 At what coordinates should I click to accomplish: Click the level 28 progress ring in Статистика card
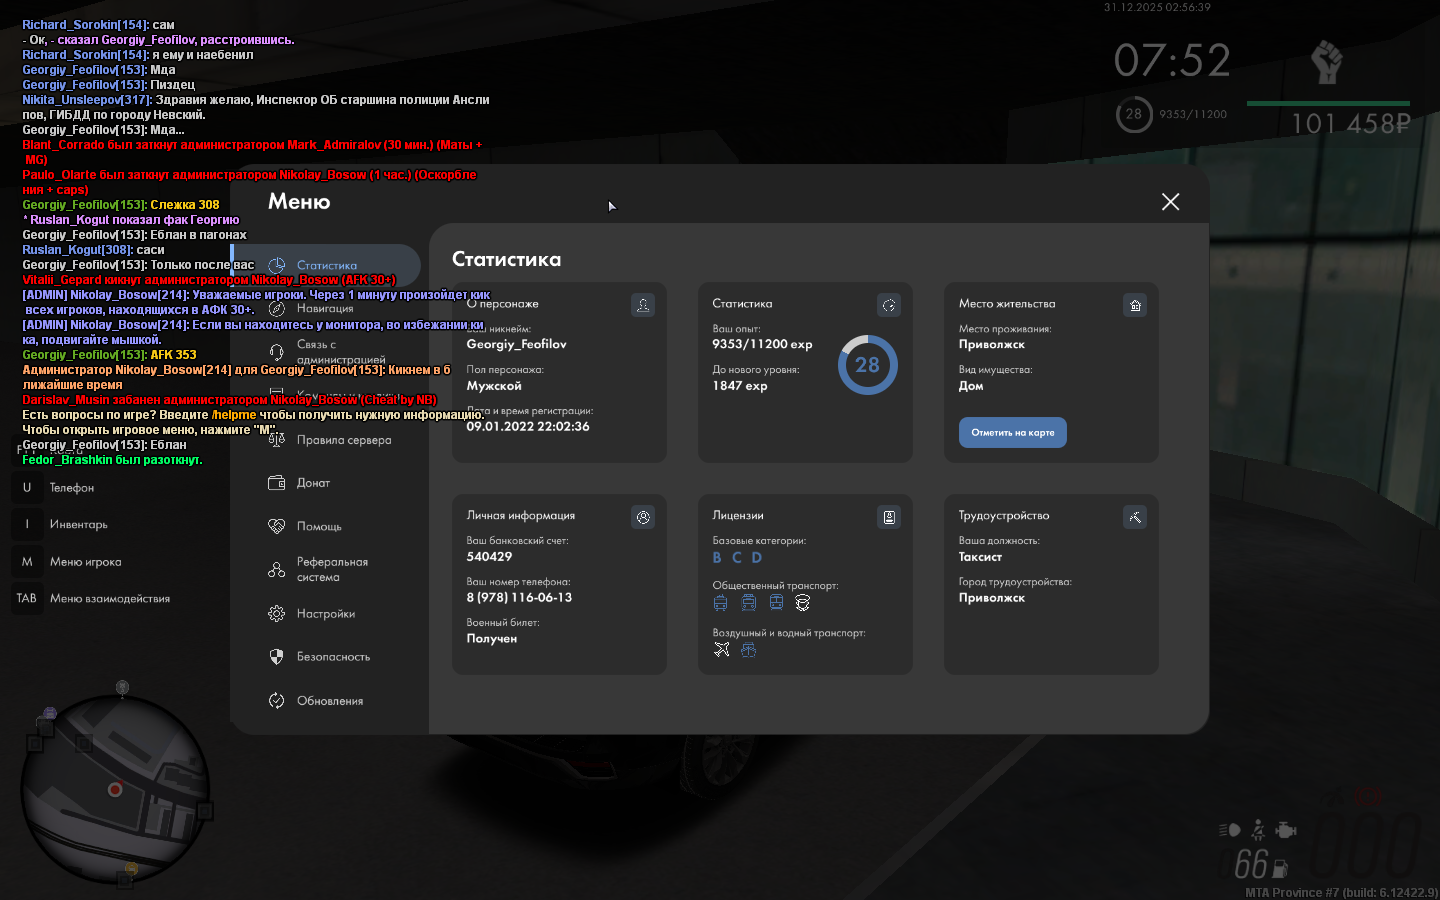(x=867, y=365)
